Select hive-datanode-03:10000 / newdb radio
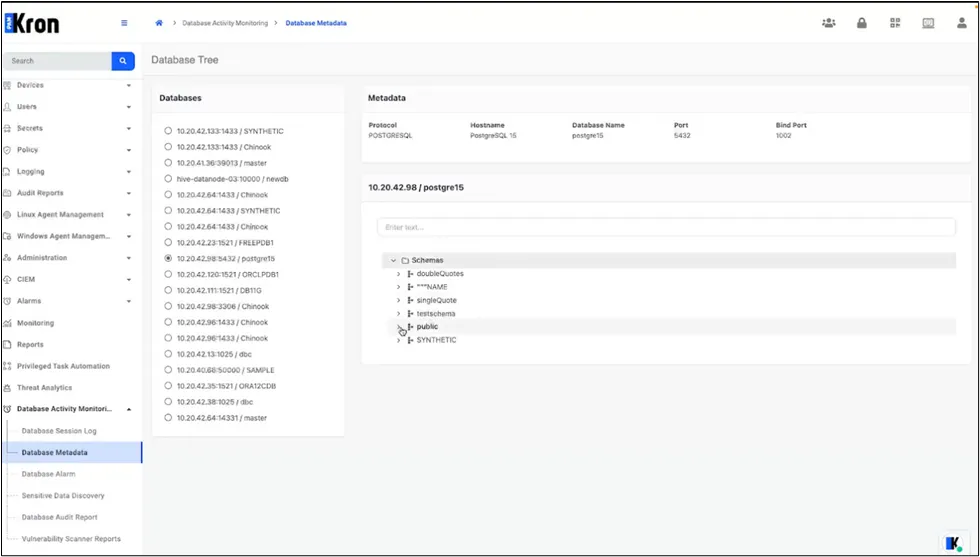 [168, 179]
